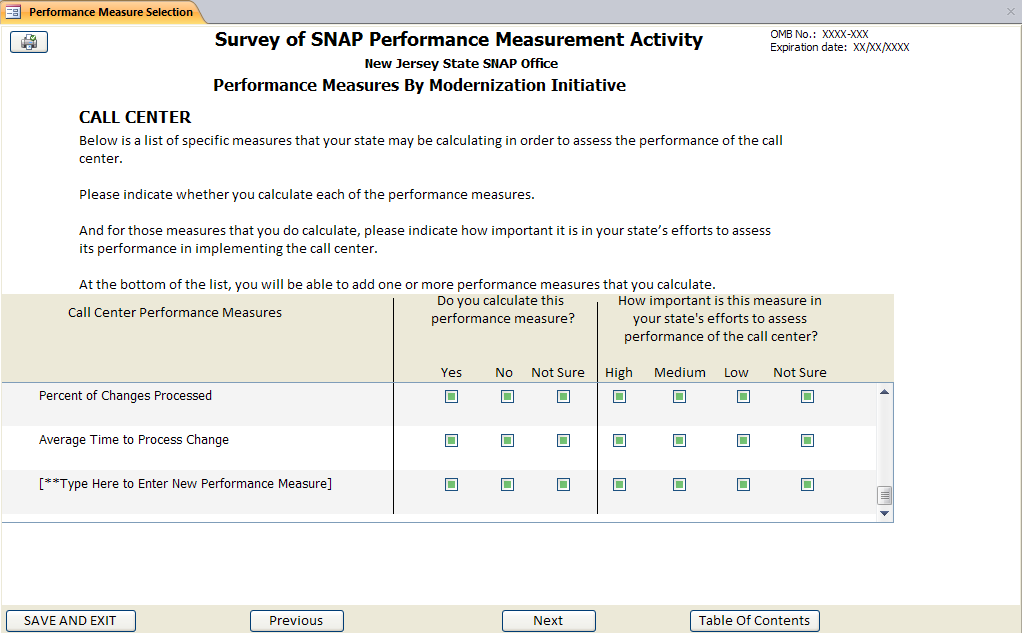Mark Not Sure calculate for Percent of Changes Processed
The height and width of the screenshot is (633, 1022).
click(563, 396)
